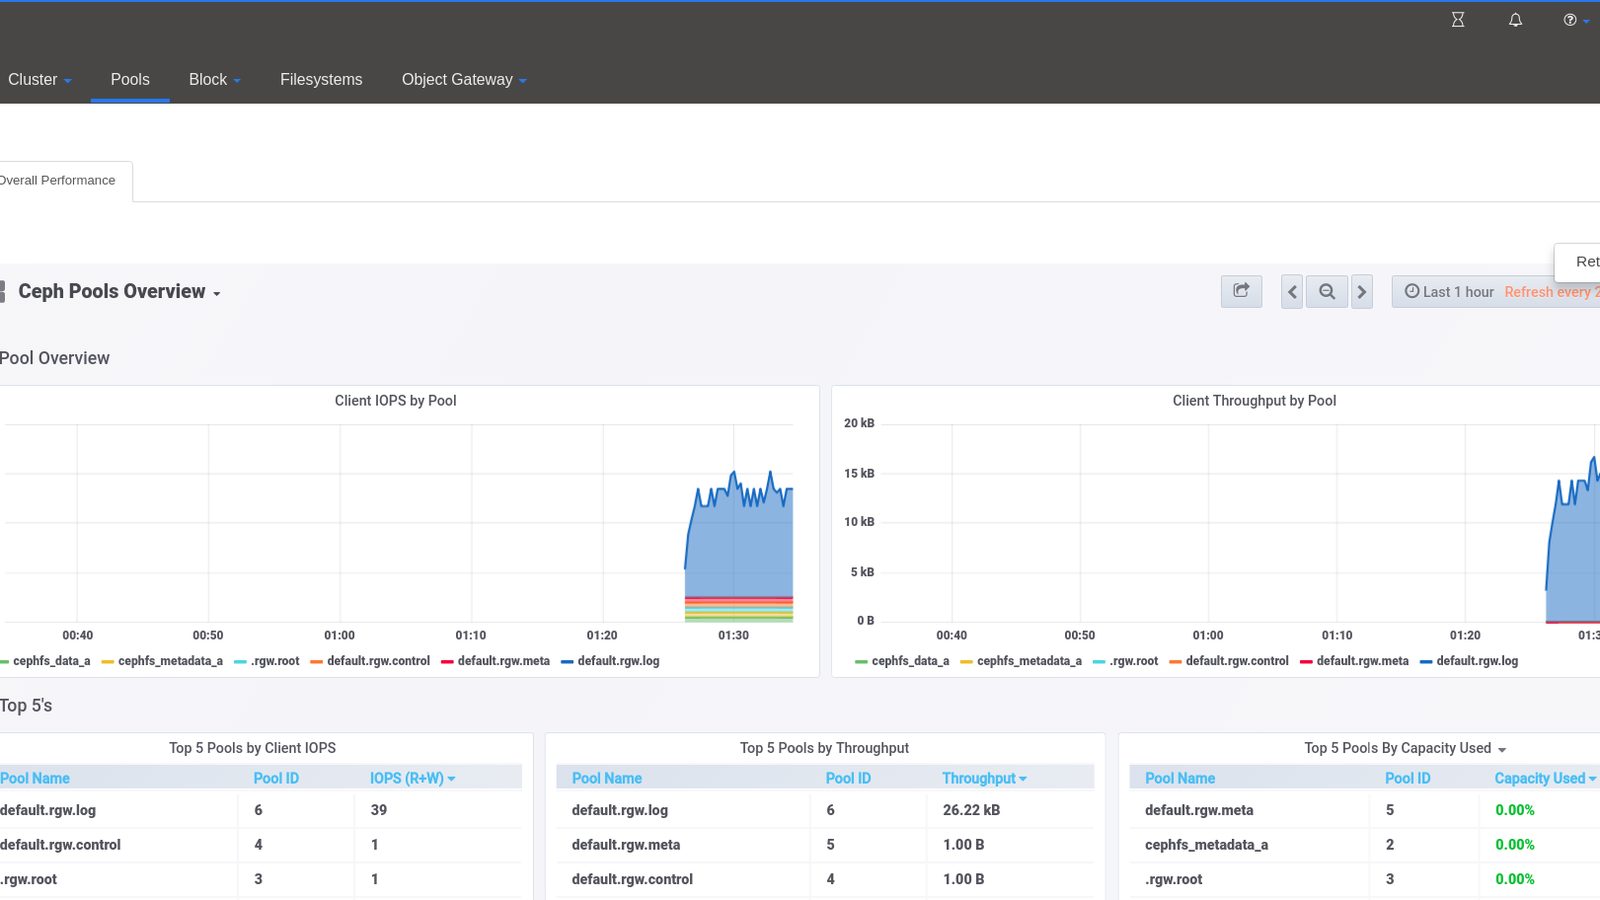This screenshot has width=1600, height=900.
Task: Click the zoom out magnifier icon
Action: pyautogui.click(x=1327, y=292)
